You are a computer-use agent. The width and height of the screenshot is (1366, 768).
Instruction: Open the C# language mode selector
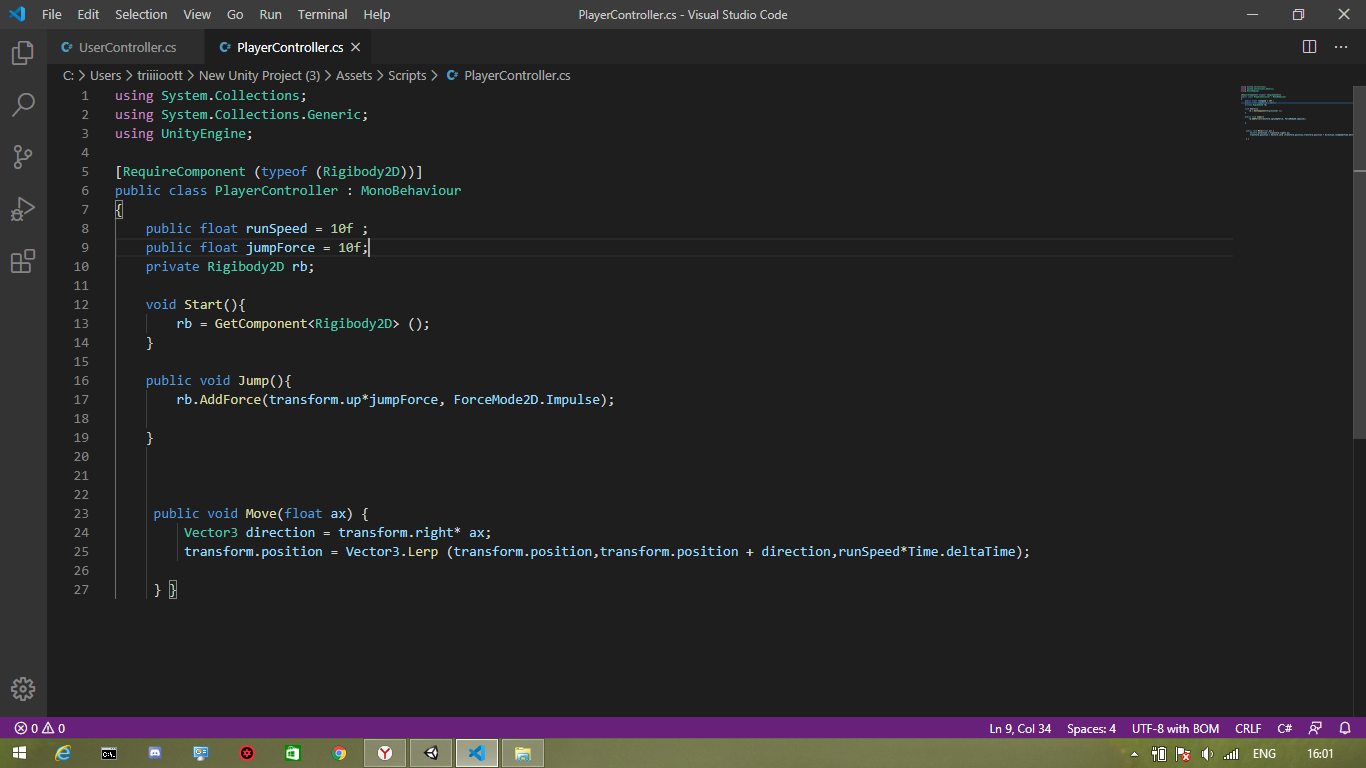[x=1285, y=729]
